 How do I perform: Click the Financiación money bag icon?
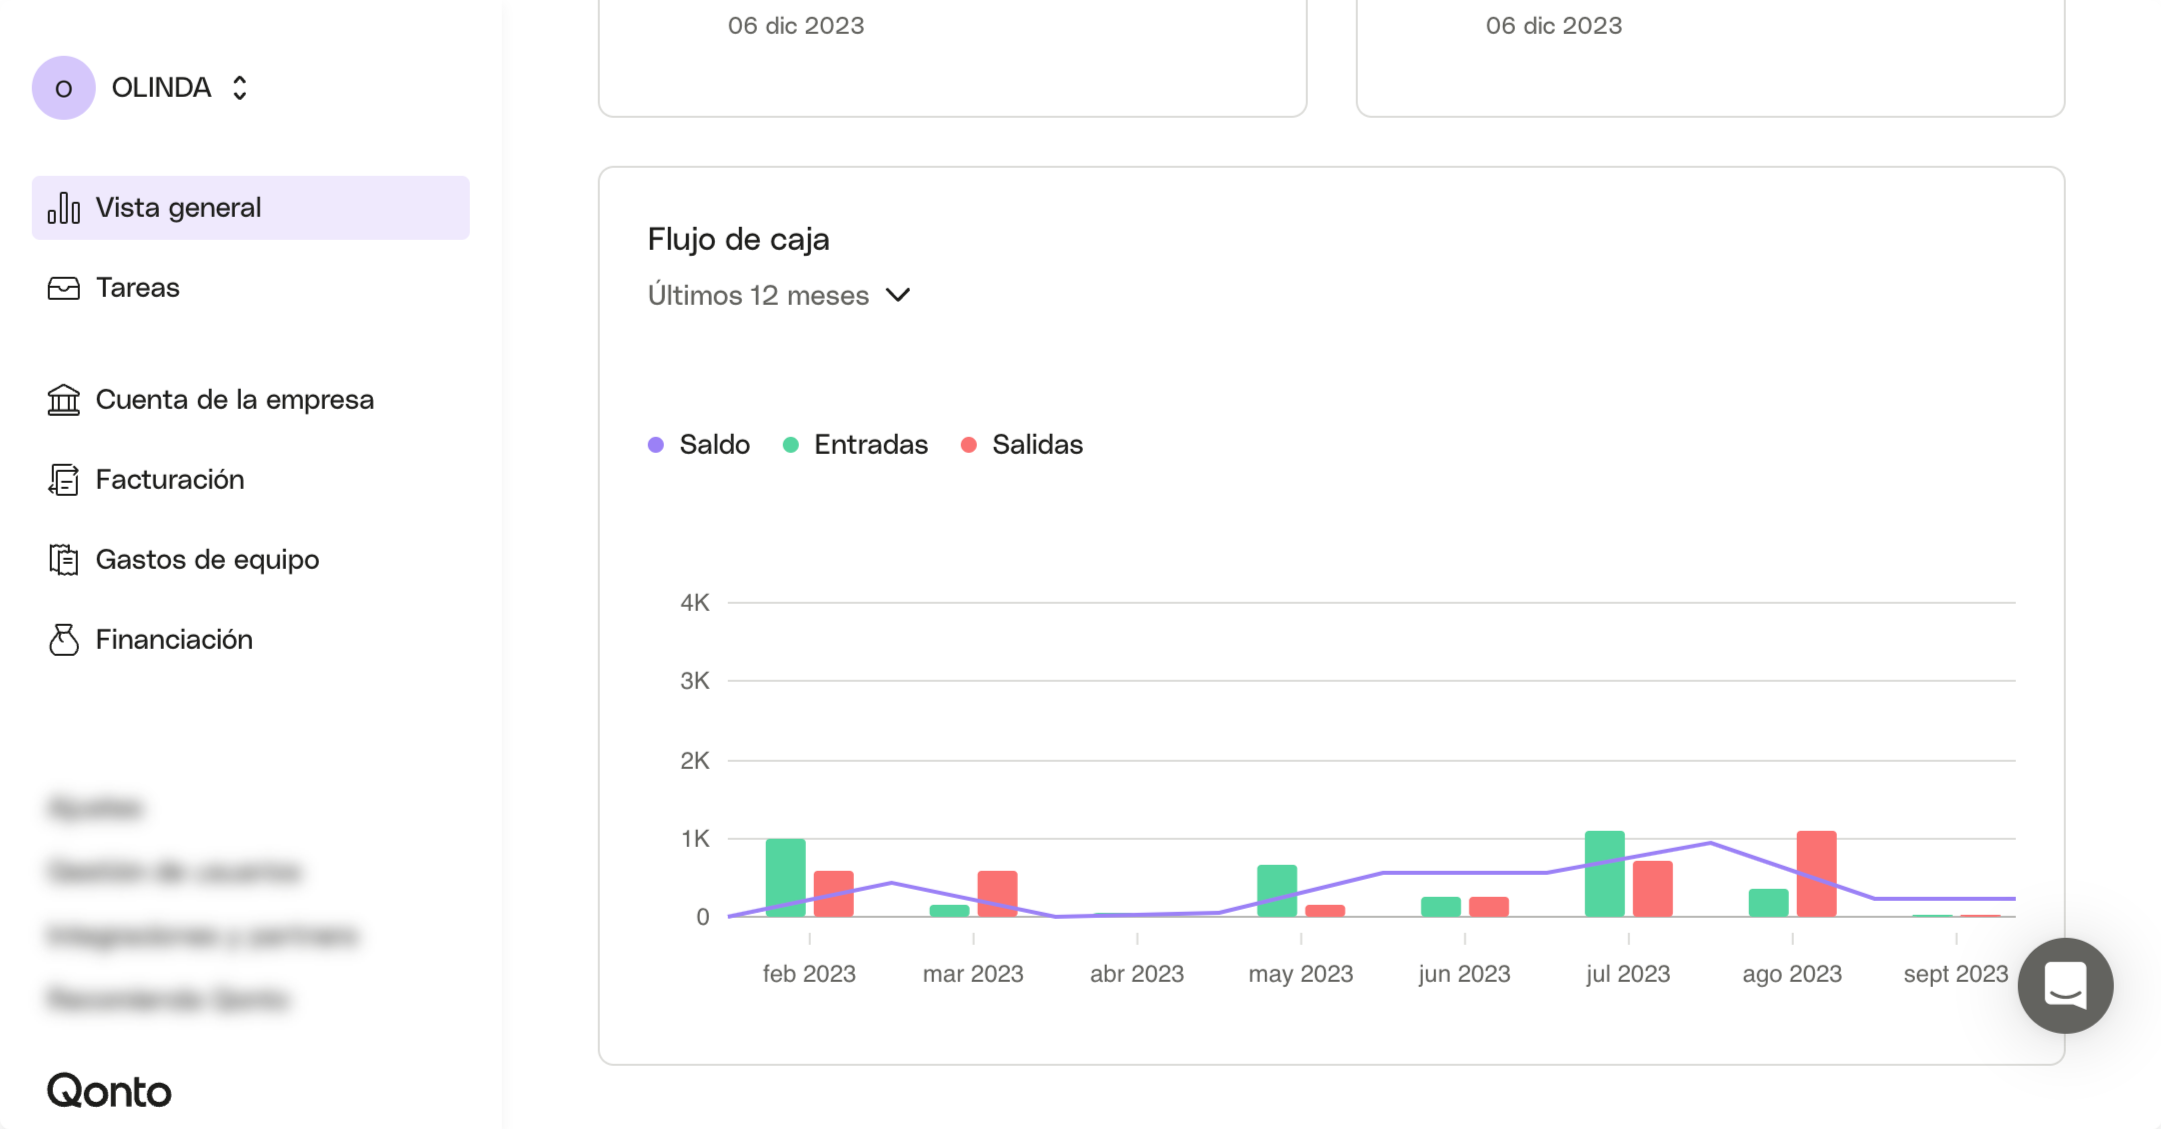point(63,640)
